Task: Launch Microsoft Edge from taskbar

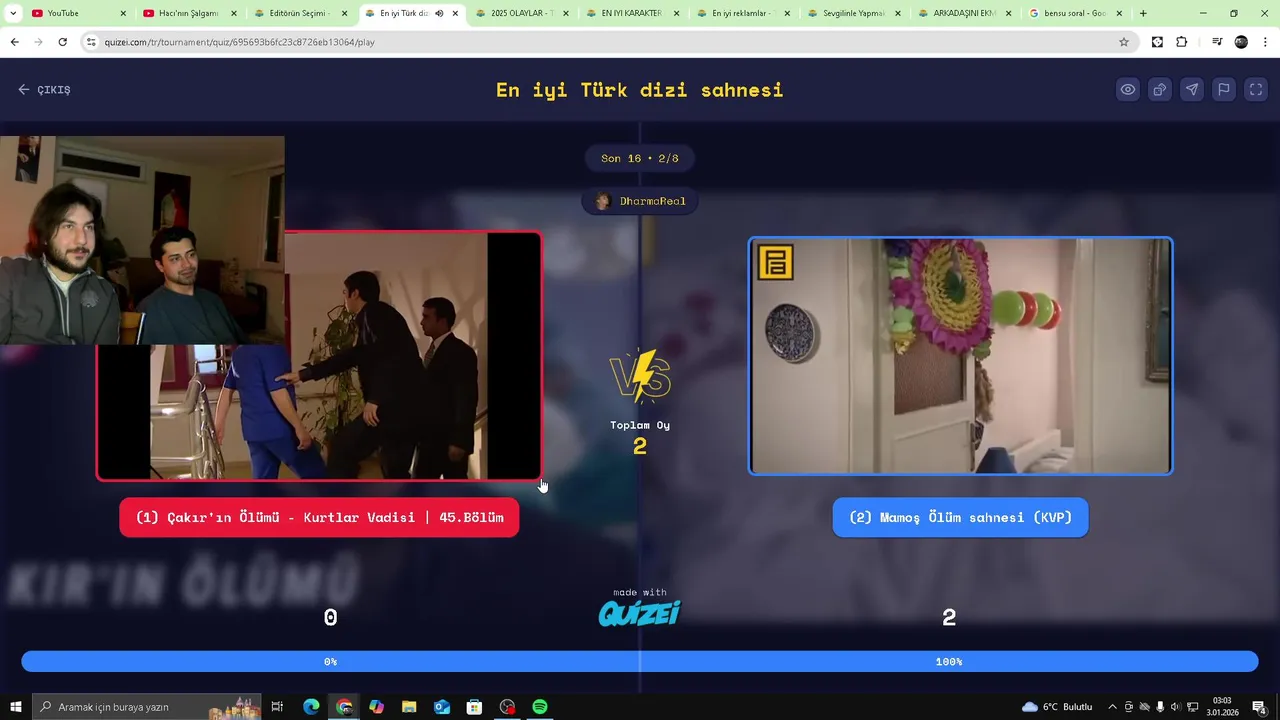Action: click(311, 707)
